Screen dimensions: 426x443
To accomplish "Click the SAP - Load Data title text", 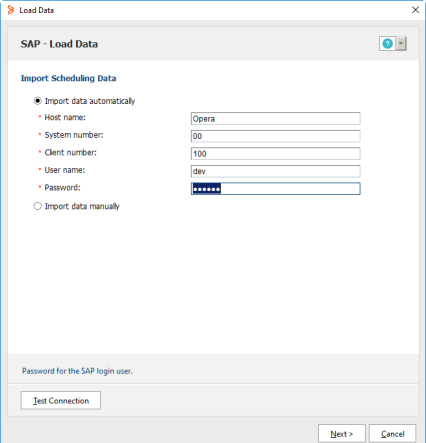I will click(x=59, y=44).
